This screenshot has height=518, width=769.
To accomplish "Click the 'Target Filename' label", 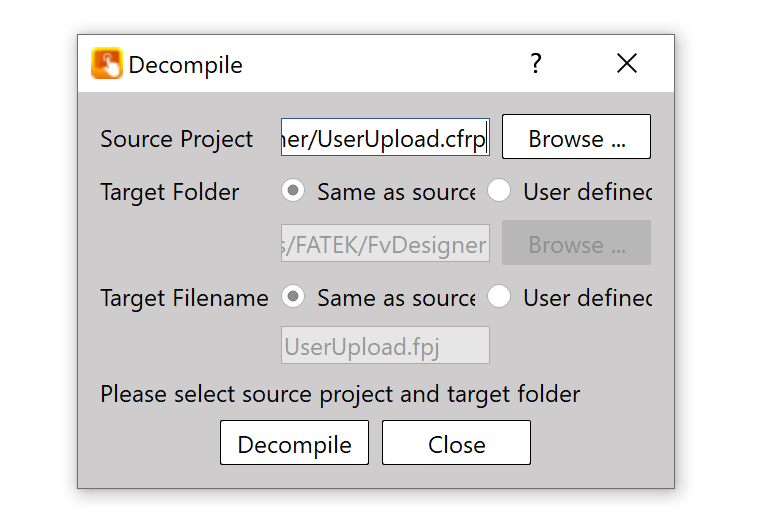I will pyautogui.click(x=184, y=298).
